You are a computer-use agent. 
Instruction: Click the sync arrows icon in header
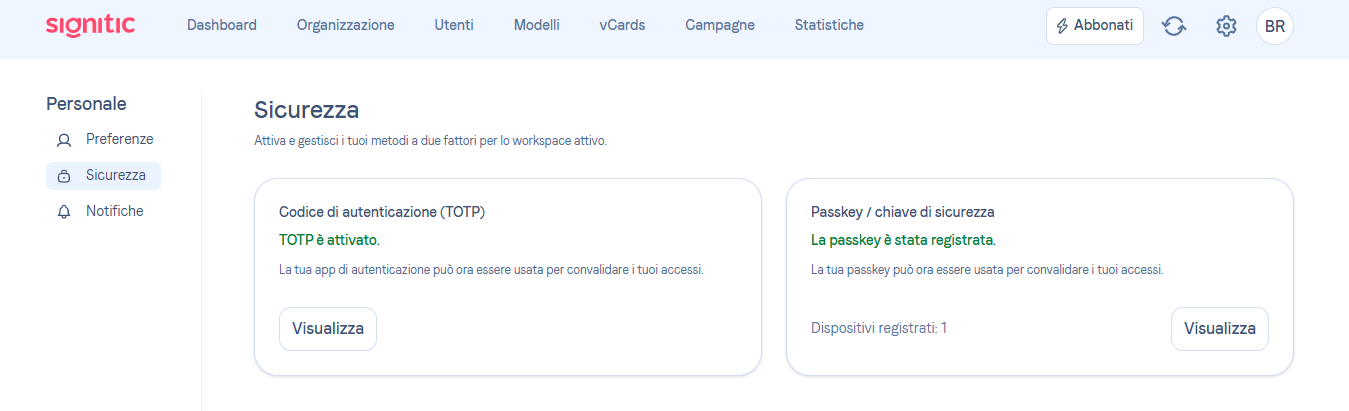click(1174, 26)
